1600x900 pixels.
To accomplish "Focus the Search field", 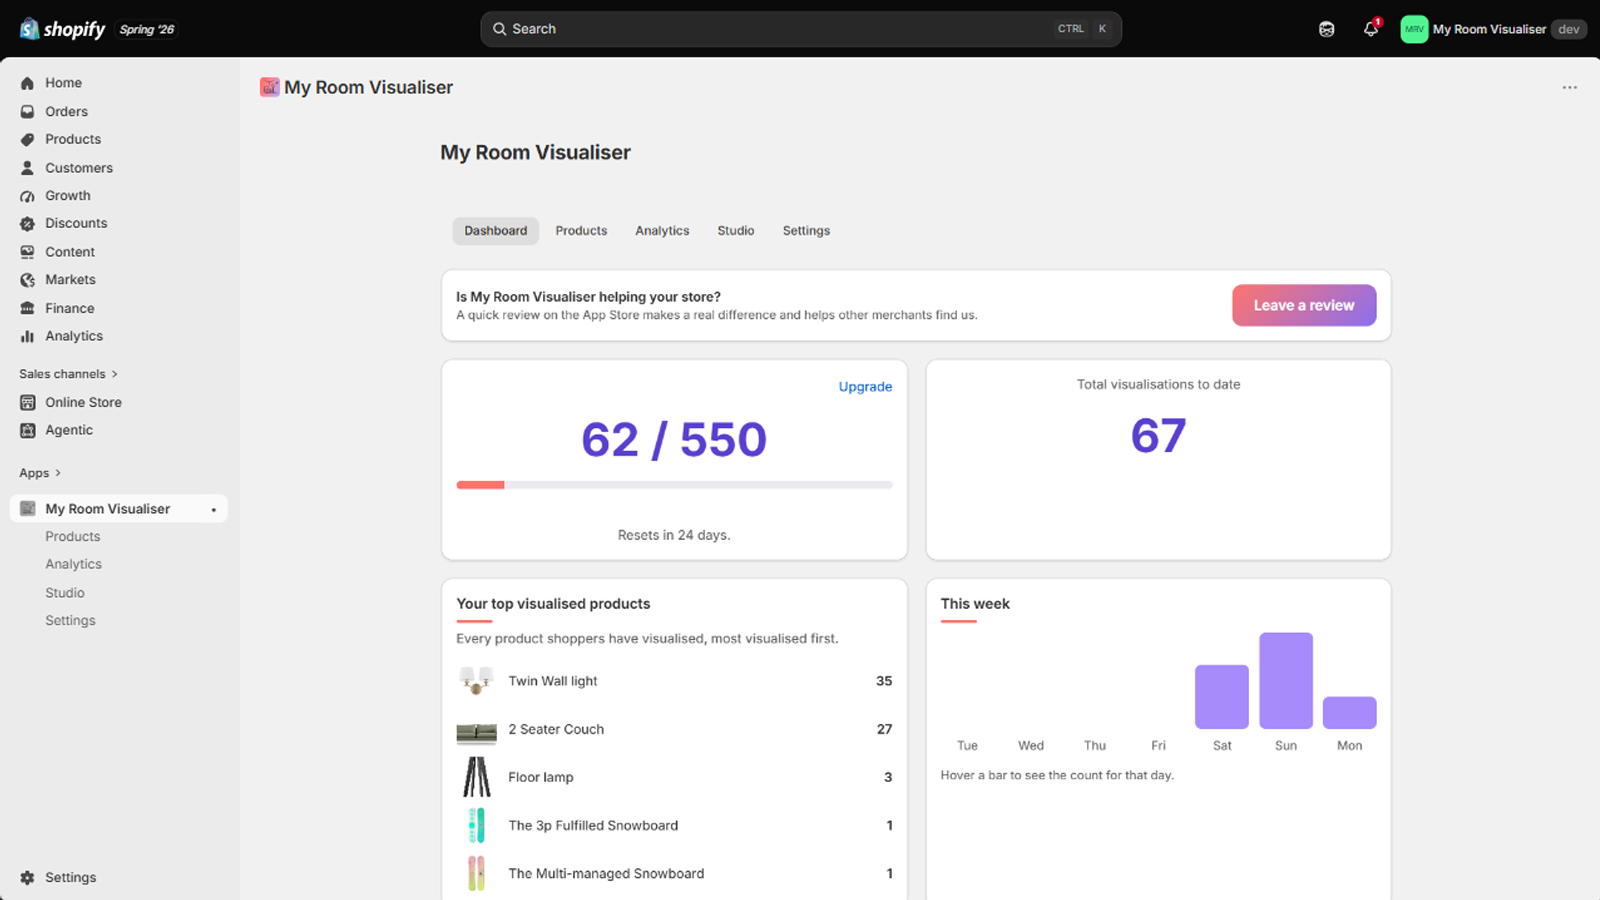I will (801, 29).
